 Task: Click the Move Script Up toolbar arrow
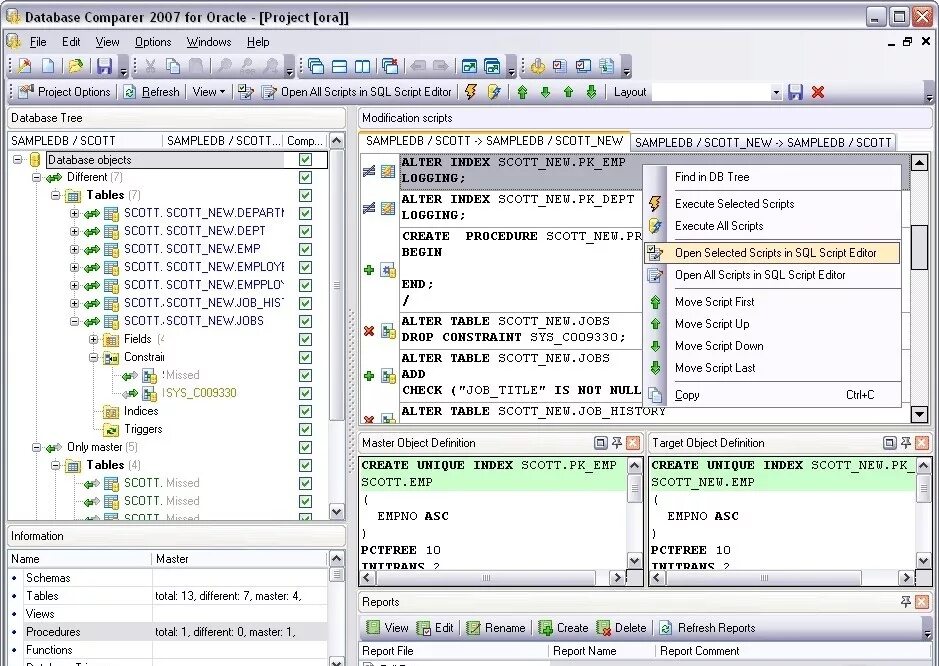(x=568, y=92)
